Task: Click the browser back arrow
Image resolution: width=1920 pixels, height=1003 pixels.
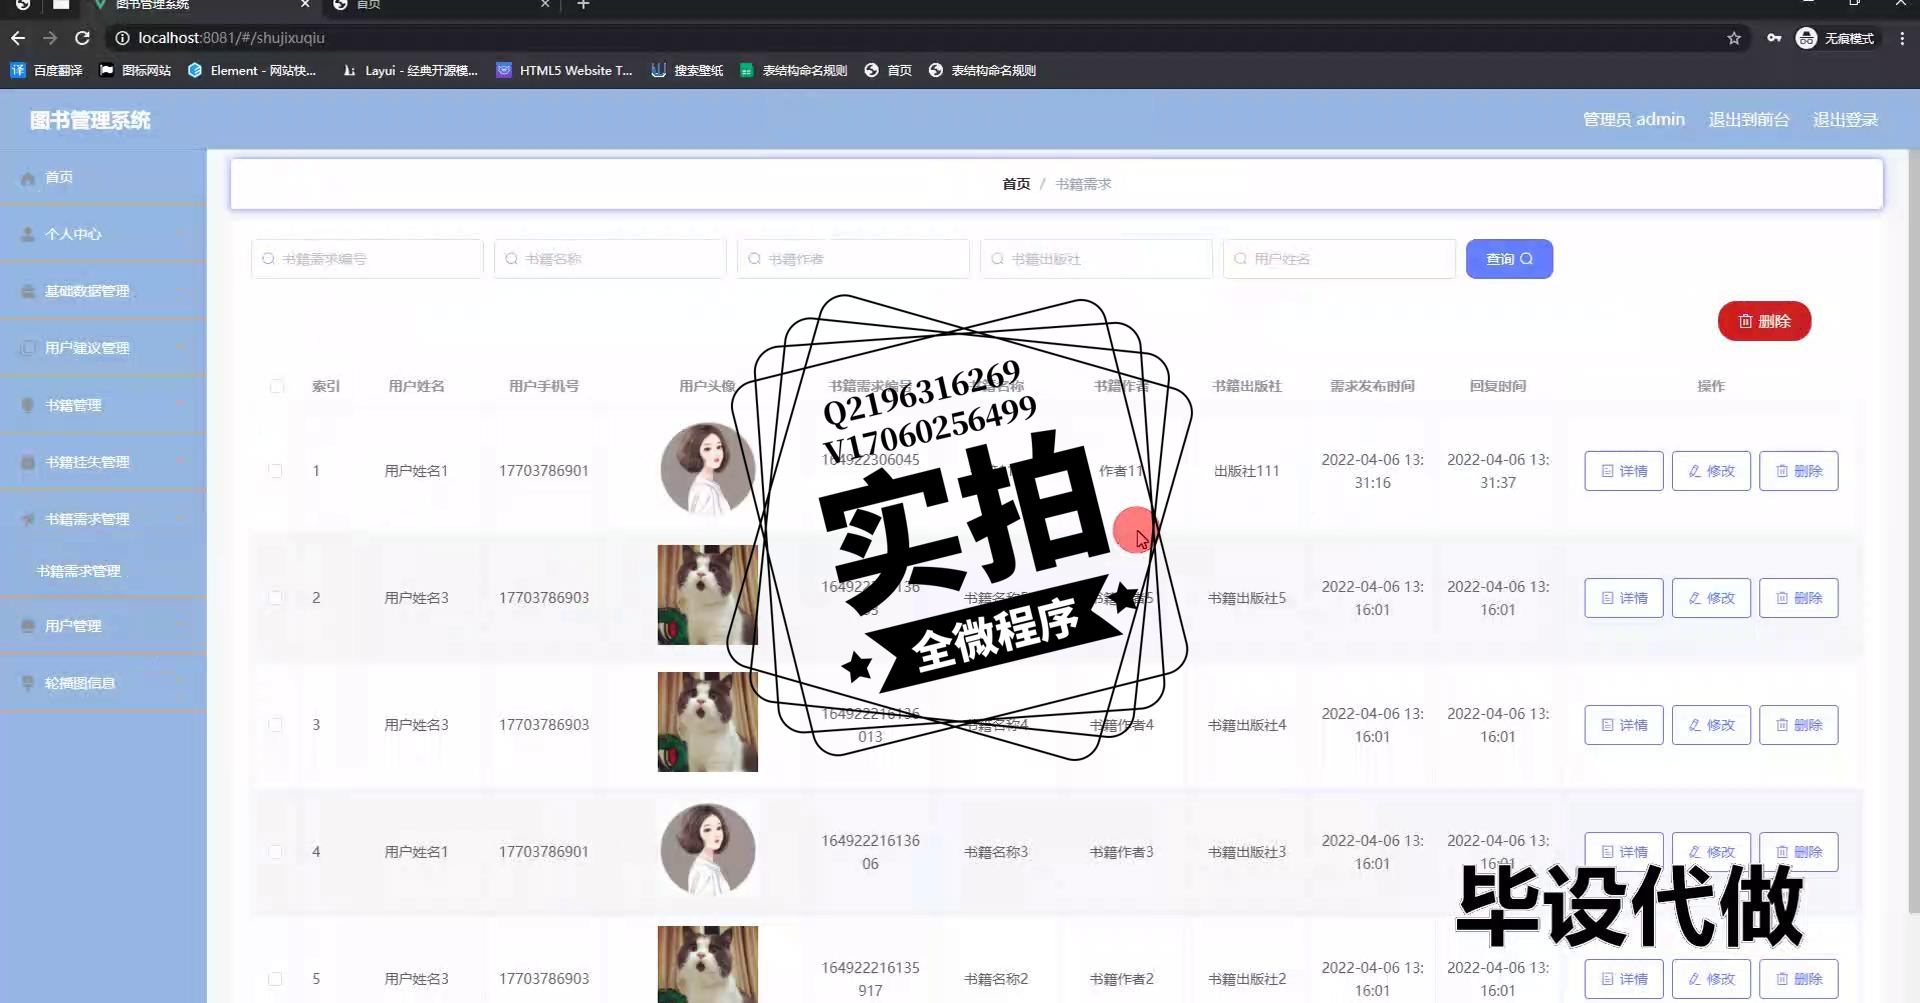Action: point(17,38)
